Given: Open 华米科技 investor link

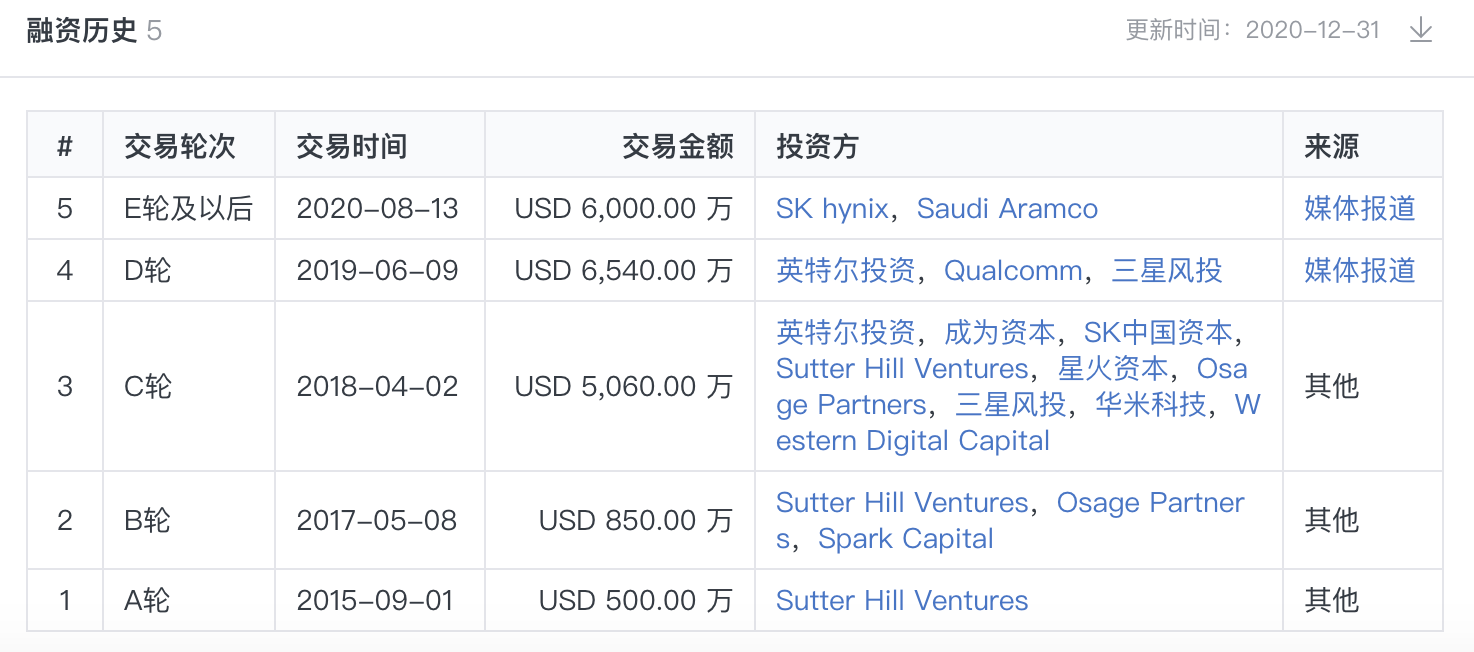Looking at the screenshot, I should coord(1150,404).
